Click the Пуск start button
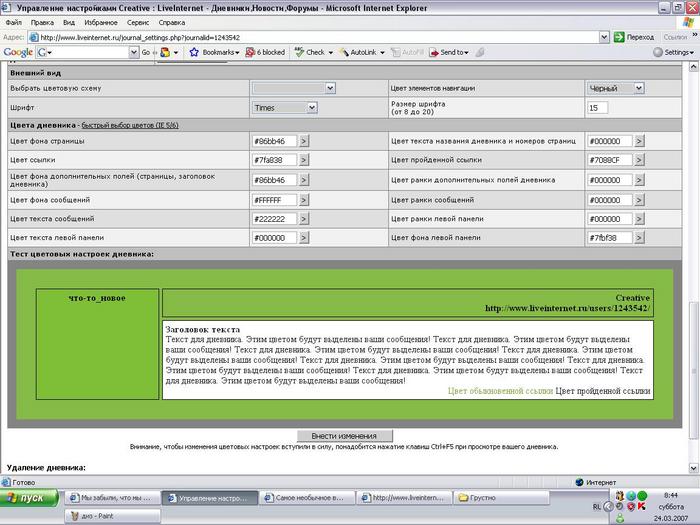The image size is (700, 525). pos(29,498)
